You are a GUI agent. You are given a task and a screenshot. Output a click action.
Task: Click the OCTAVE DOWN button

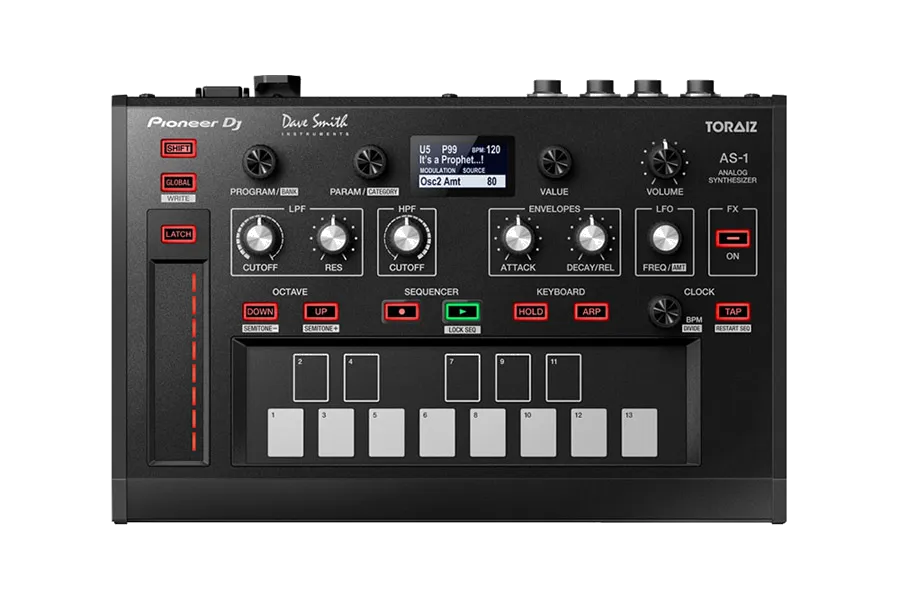260,312
